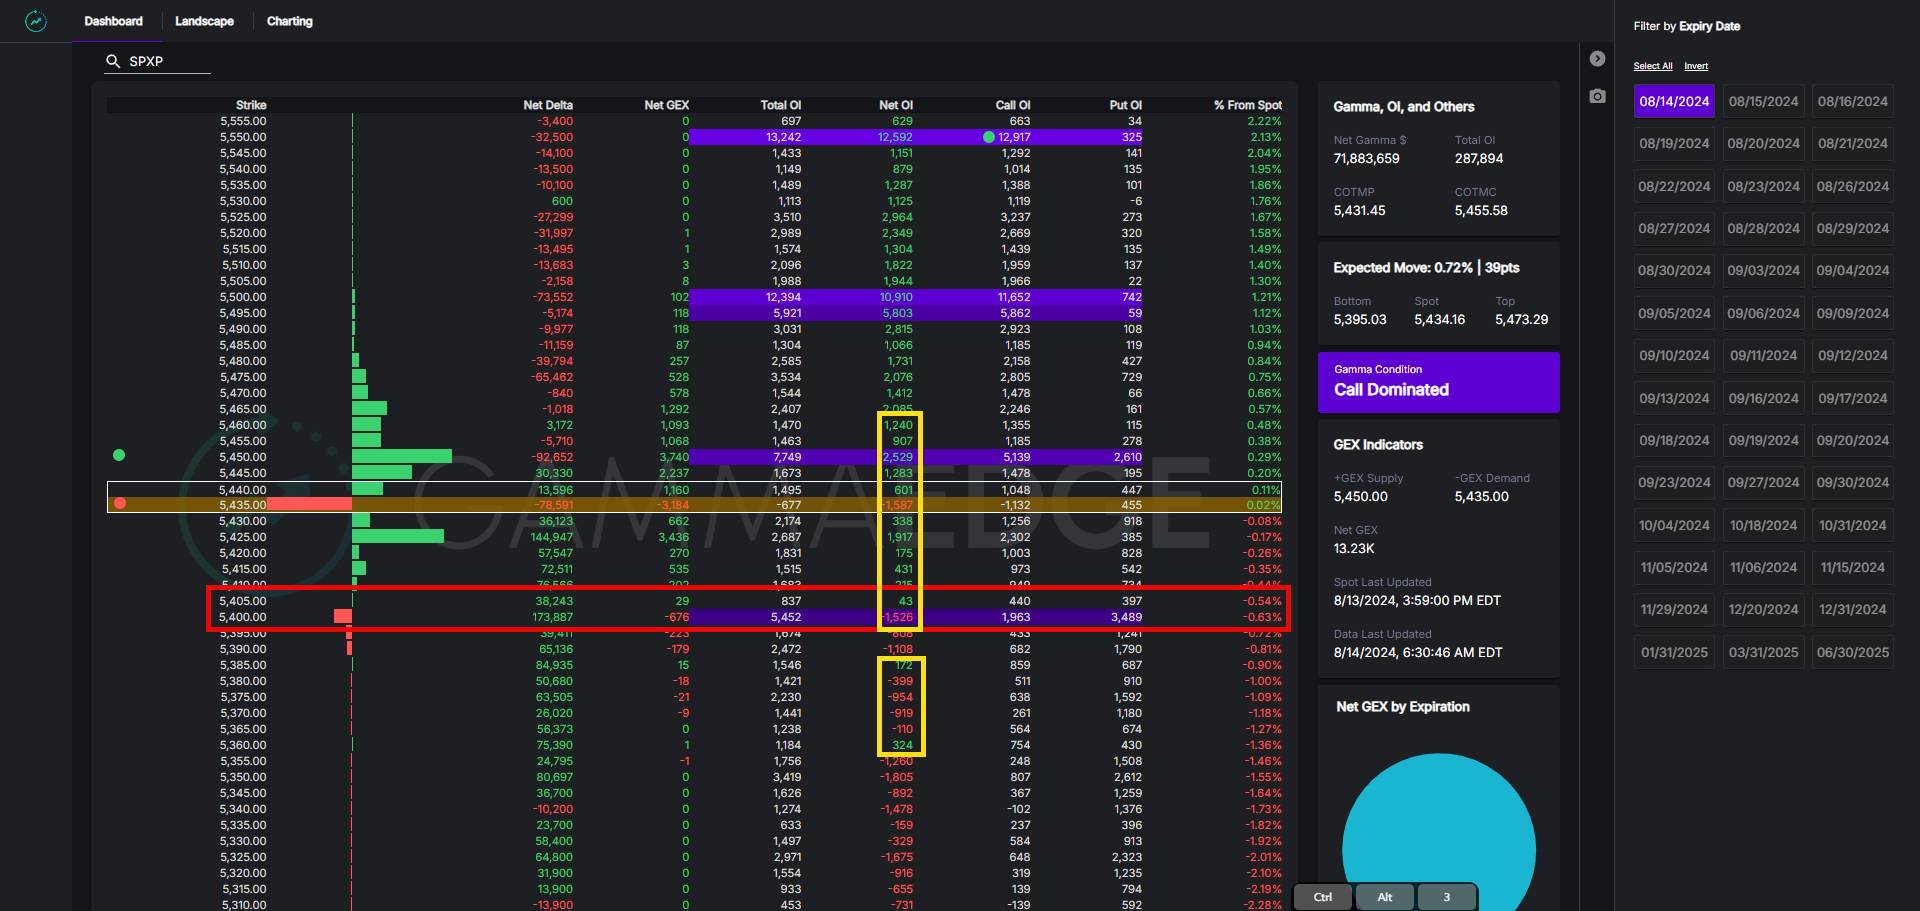This screenshot has width=1920, height=911.
Task: Click the green dot beside the 5,450 strike
Action: click(119, 455)
